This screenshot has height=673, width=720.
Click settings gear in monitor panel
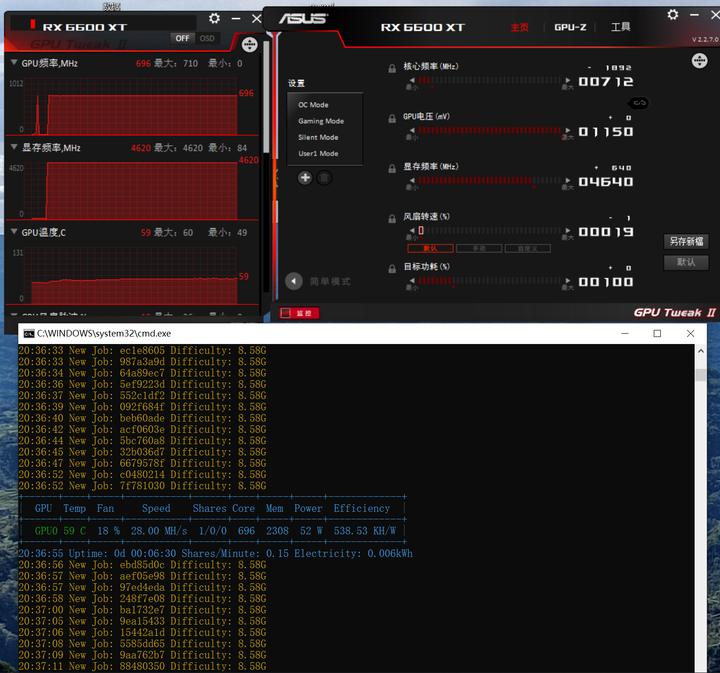point(215,19)
